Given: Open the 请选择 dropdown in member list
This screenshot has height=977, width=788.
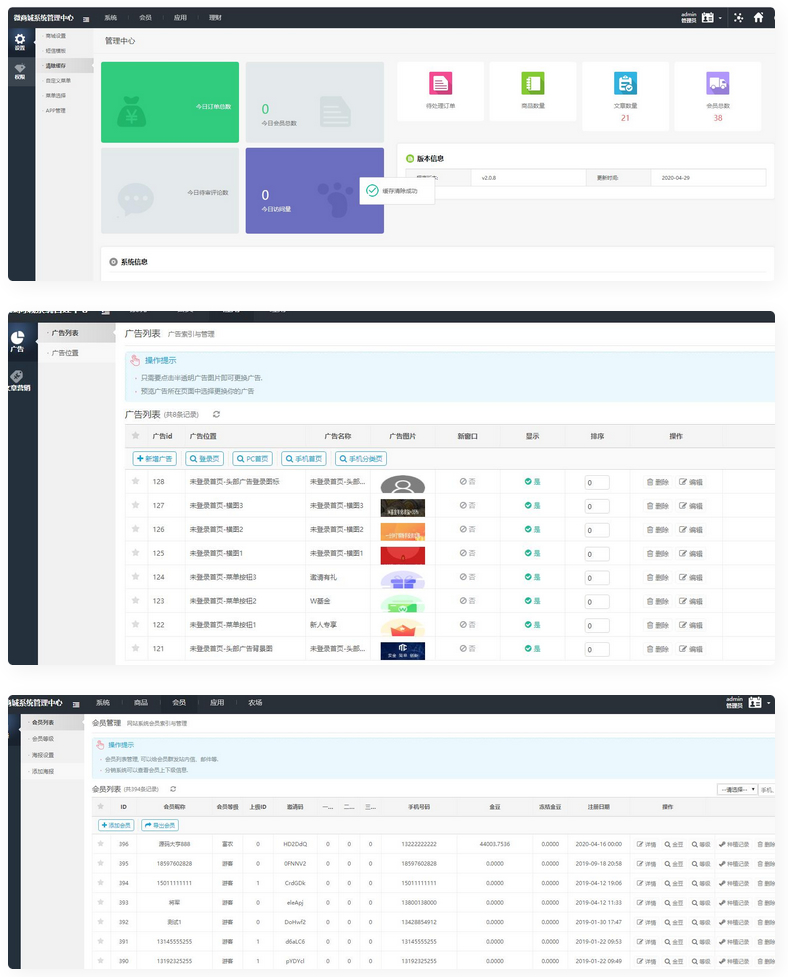Looking at the screenshot, I should tap(737, 789).
